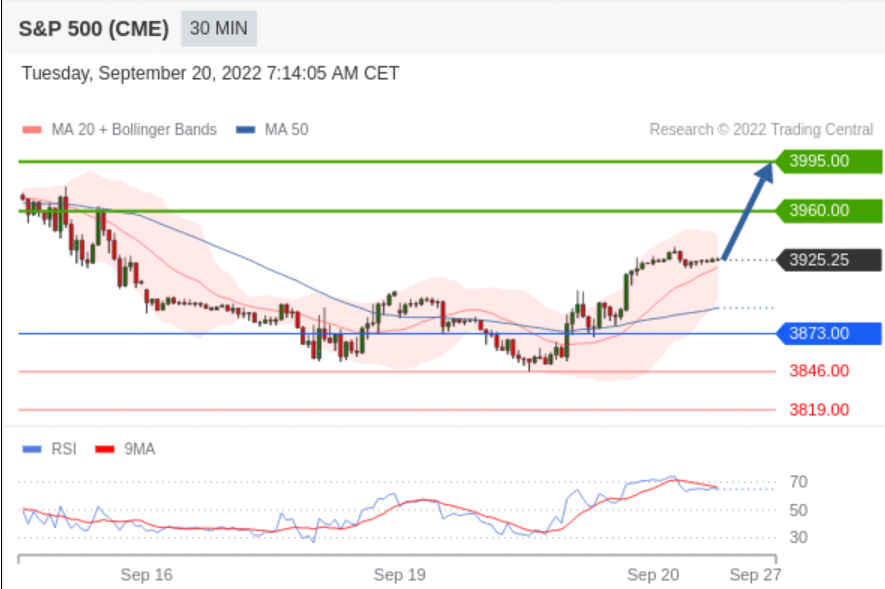Click the 9MA red legend swatch
This screenshot has height=589, width=885.
[x=105, y=449]
